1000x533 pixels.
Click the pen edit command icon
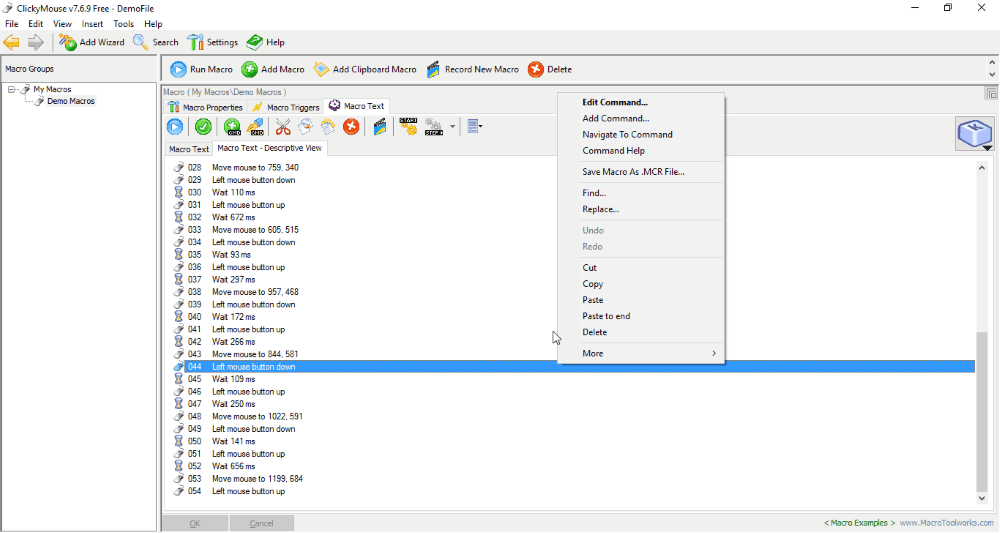[255, 127]
